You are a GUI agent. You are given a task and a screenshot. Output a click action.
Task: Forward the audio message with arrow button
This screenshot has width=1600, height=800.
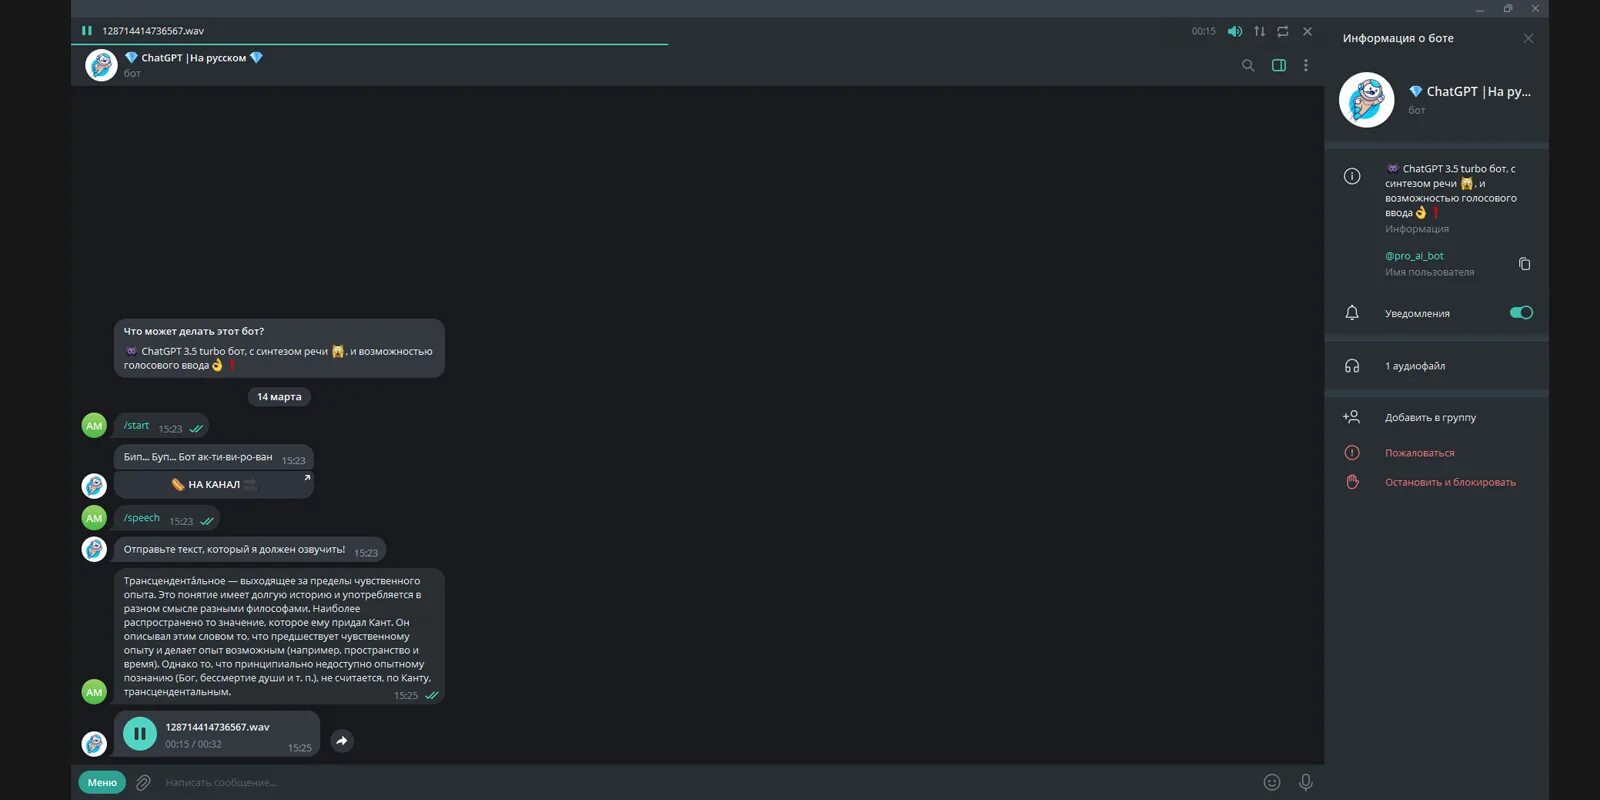[342, 741]
